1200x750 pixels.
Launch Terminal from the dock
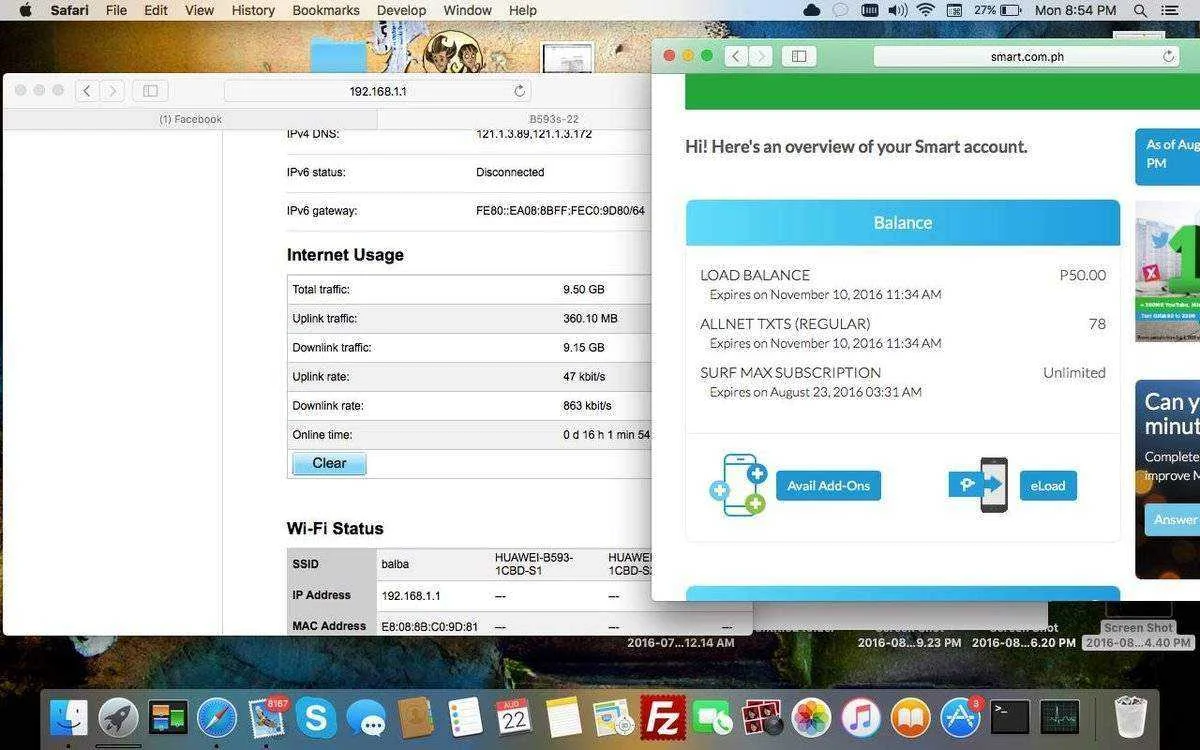(x=1010, y=718)
